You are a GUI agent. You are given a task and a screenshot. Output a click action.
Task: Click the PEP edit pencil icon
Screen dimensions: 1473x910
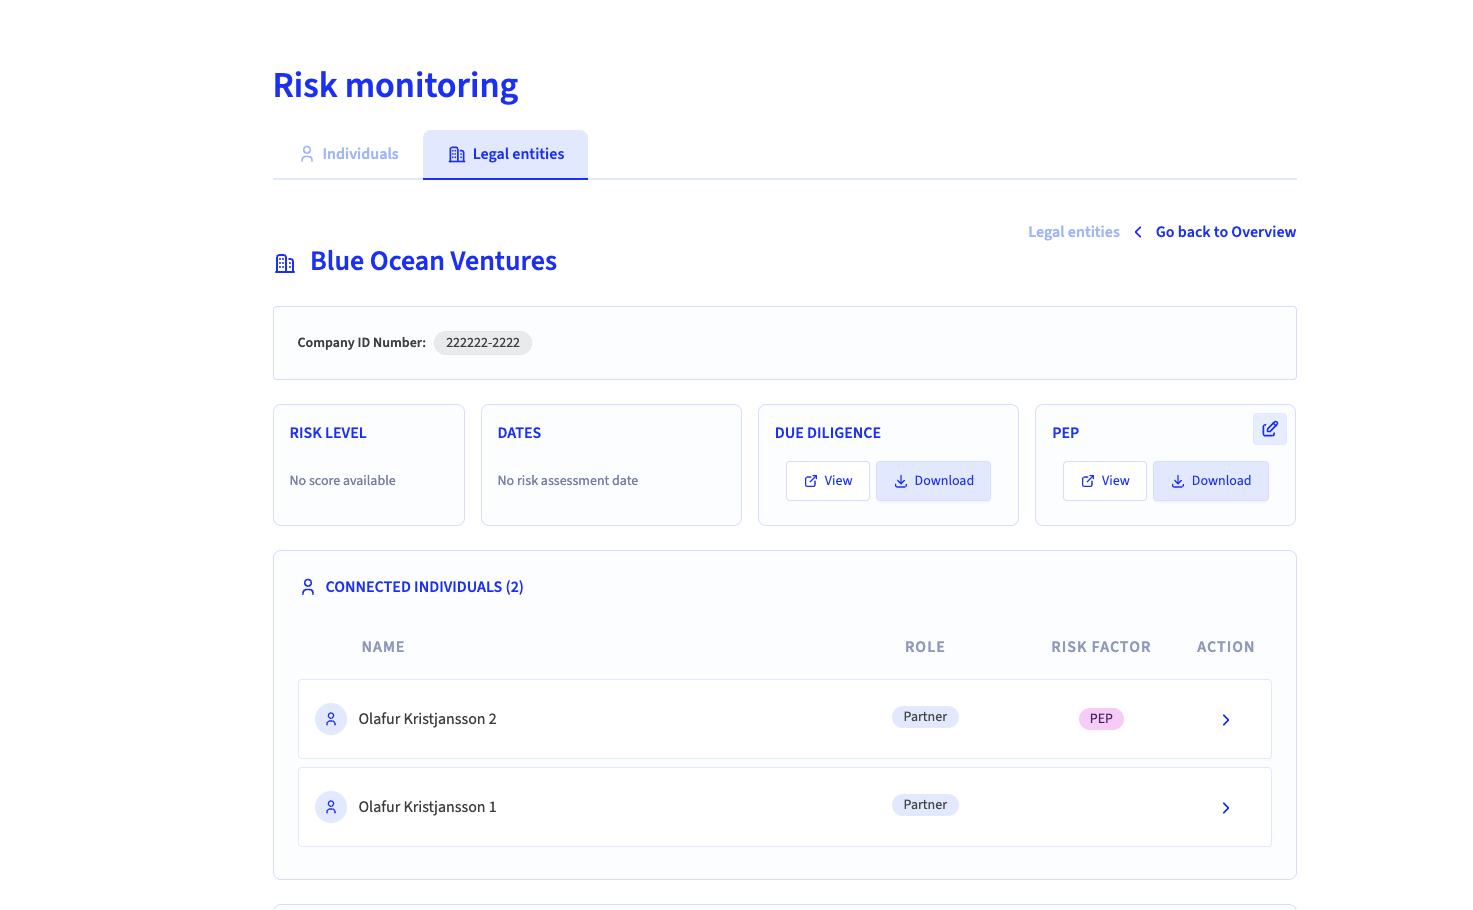click(x=1270, y=429)
